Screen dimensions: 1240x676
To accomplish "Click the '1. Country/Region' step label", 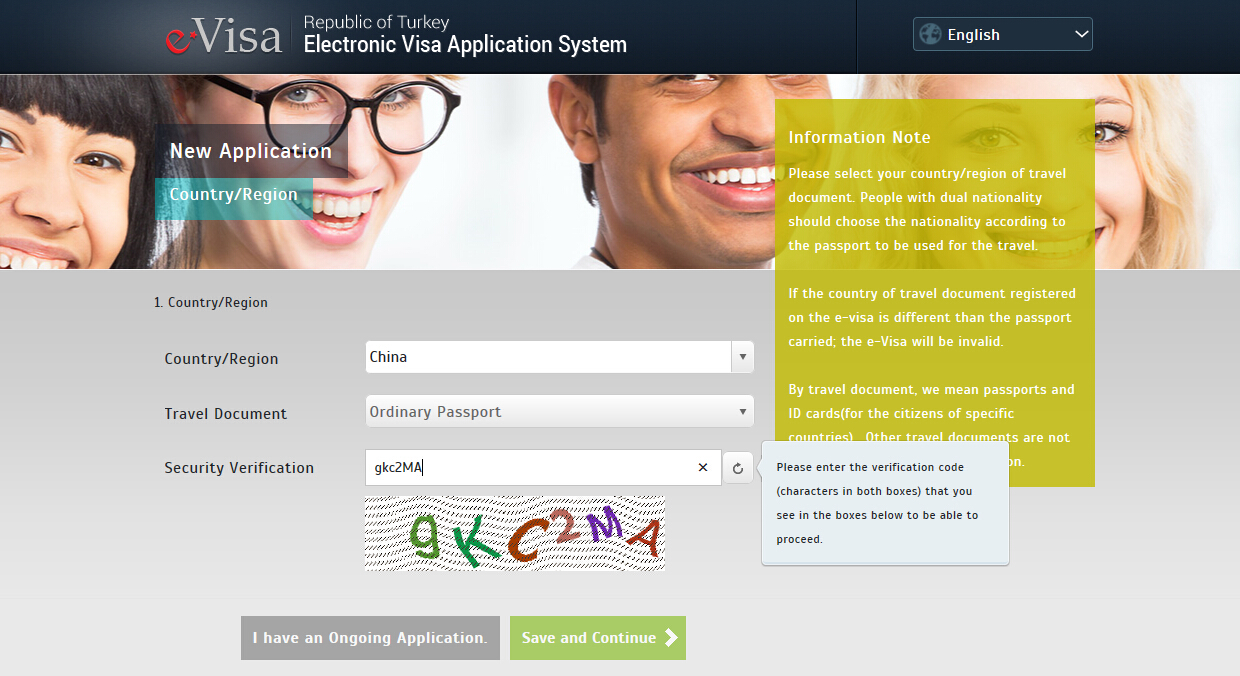I will coord(211,302).
